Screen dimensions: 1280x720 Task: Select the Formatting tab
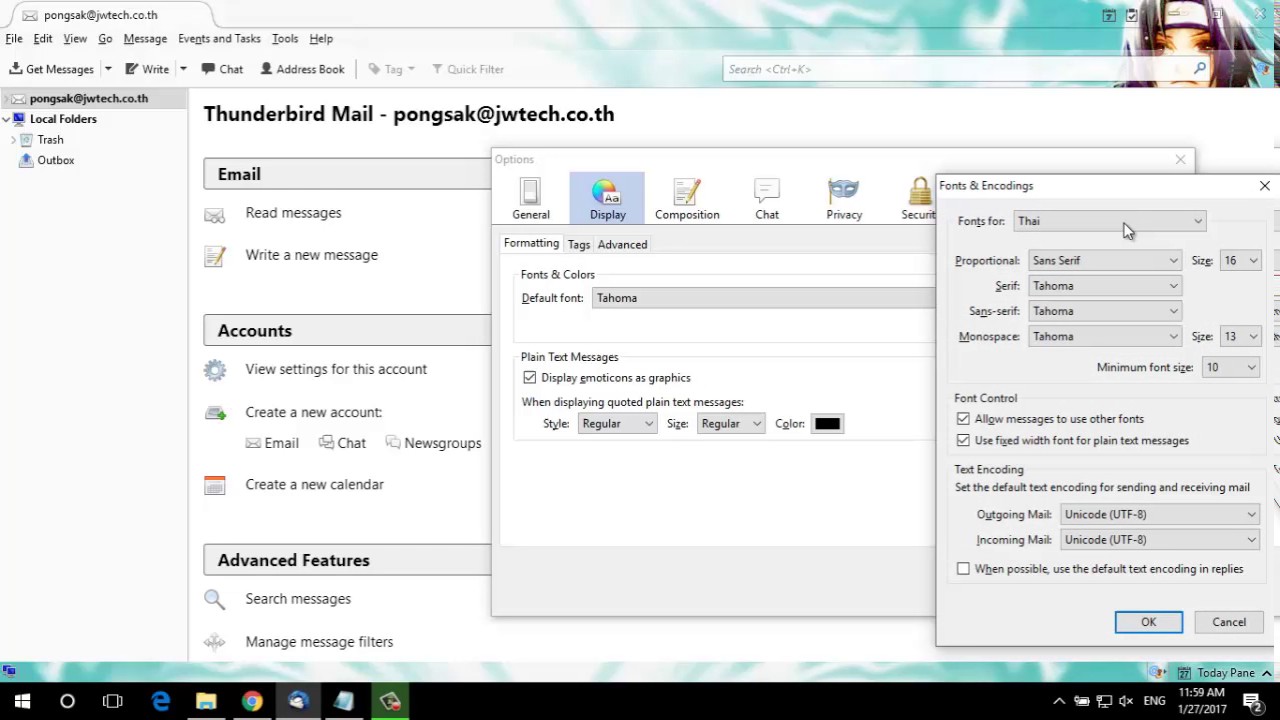(531, 243)
